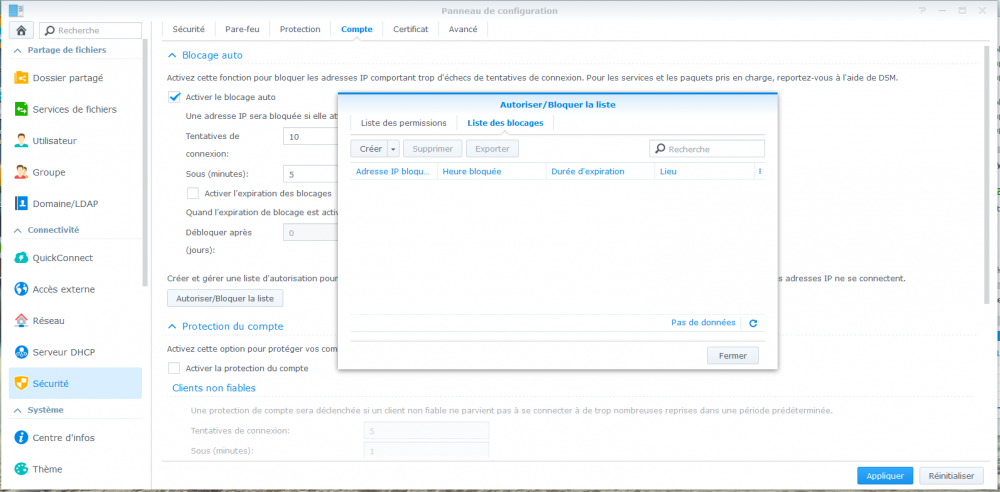This screenshot has height=492, width=1000.
Task: Click the Appliquer button
Action: (885, 476)
